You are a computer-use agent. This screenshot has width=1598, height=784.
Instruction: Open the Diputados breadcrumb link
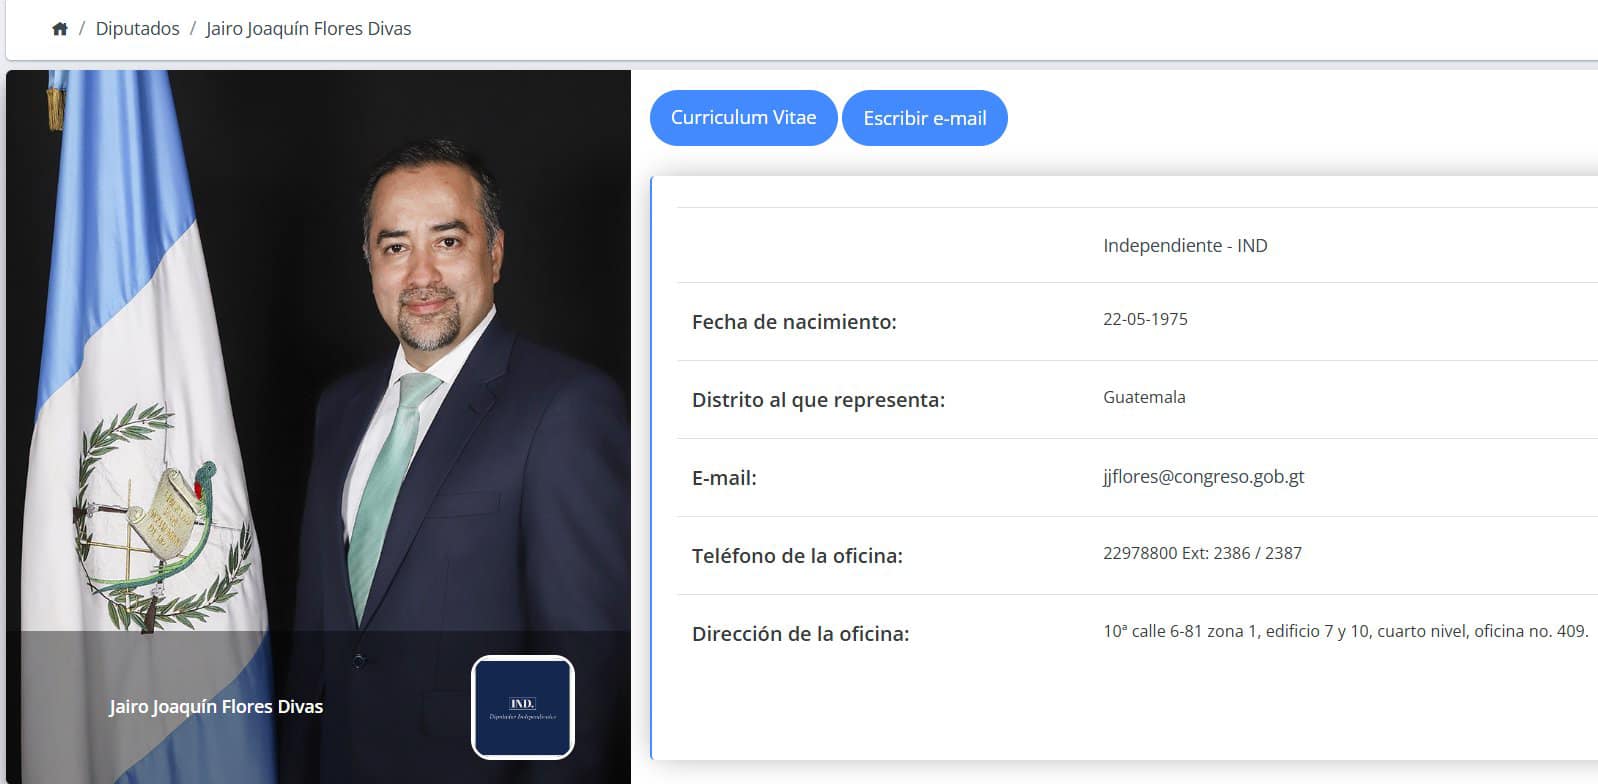[x=137, y=29]
